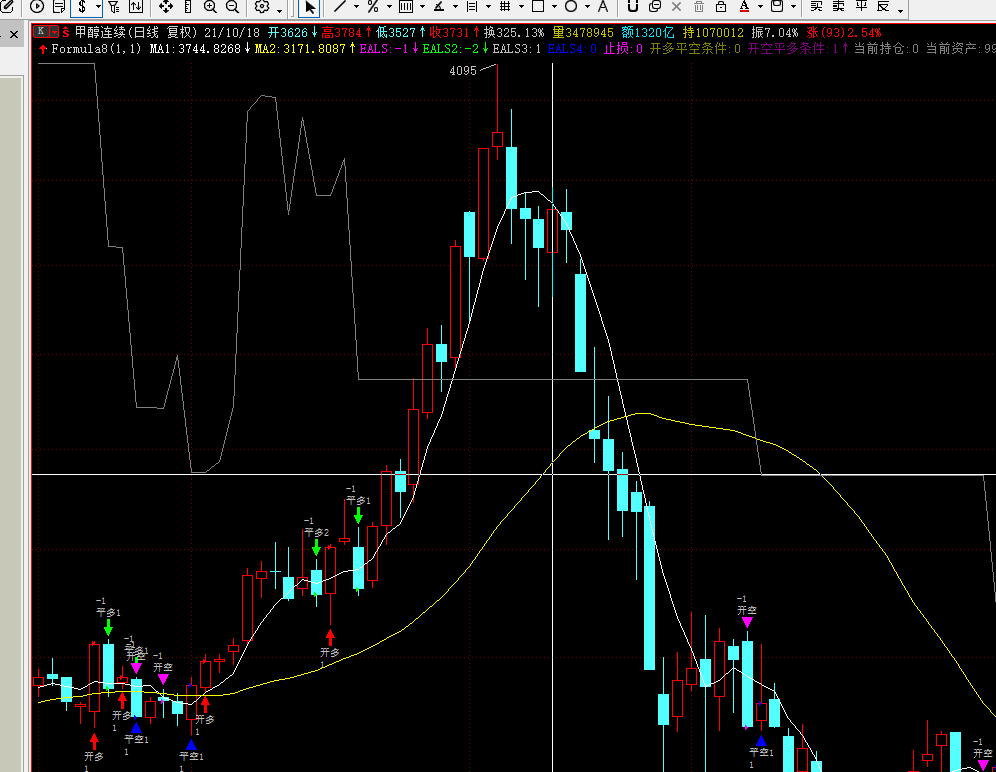
Task: Click the 开空平多条件:1 label
Action: click(793, 48)
